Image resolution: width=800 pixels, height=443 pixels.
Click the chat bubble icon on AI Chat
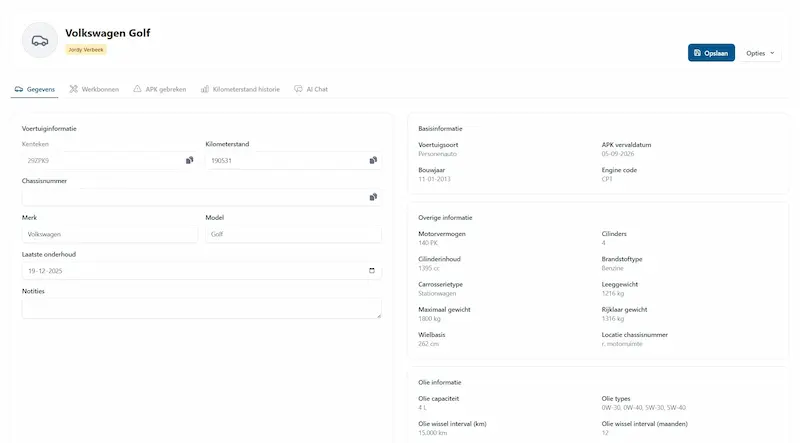[298, 89]
